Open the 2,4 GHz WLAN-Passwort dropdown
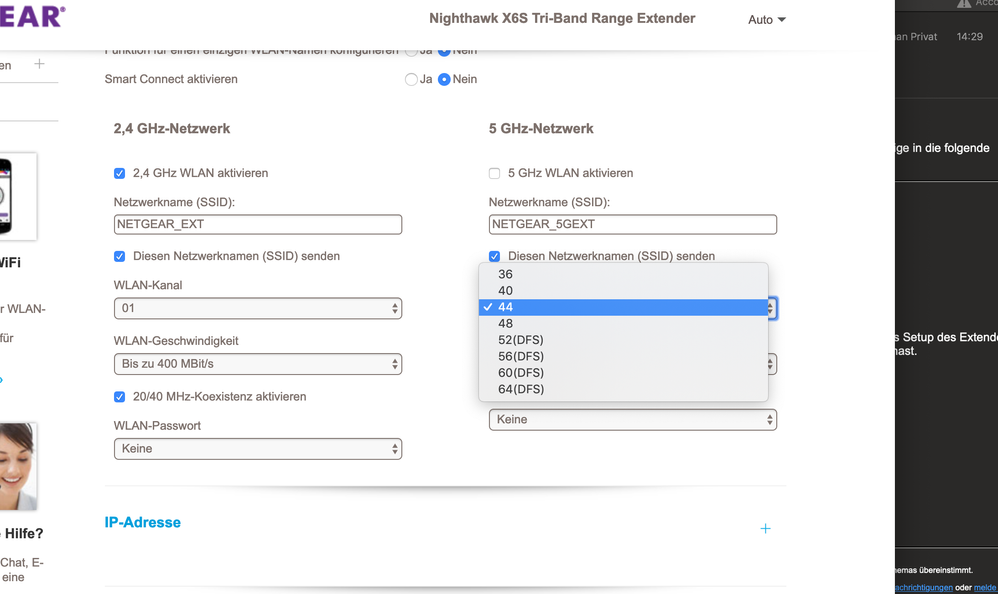998x594 pixels. [x=258, y=449]
